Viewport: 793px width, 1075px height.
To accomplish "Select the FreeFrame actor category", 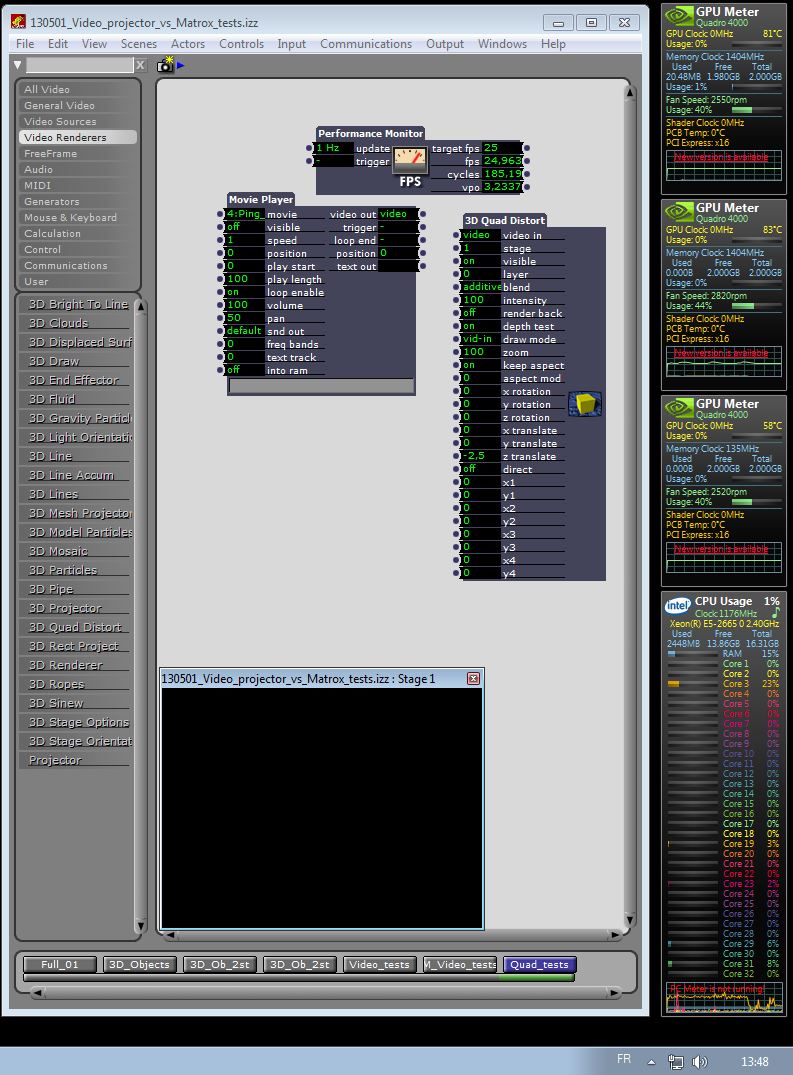I will (77, 154).
